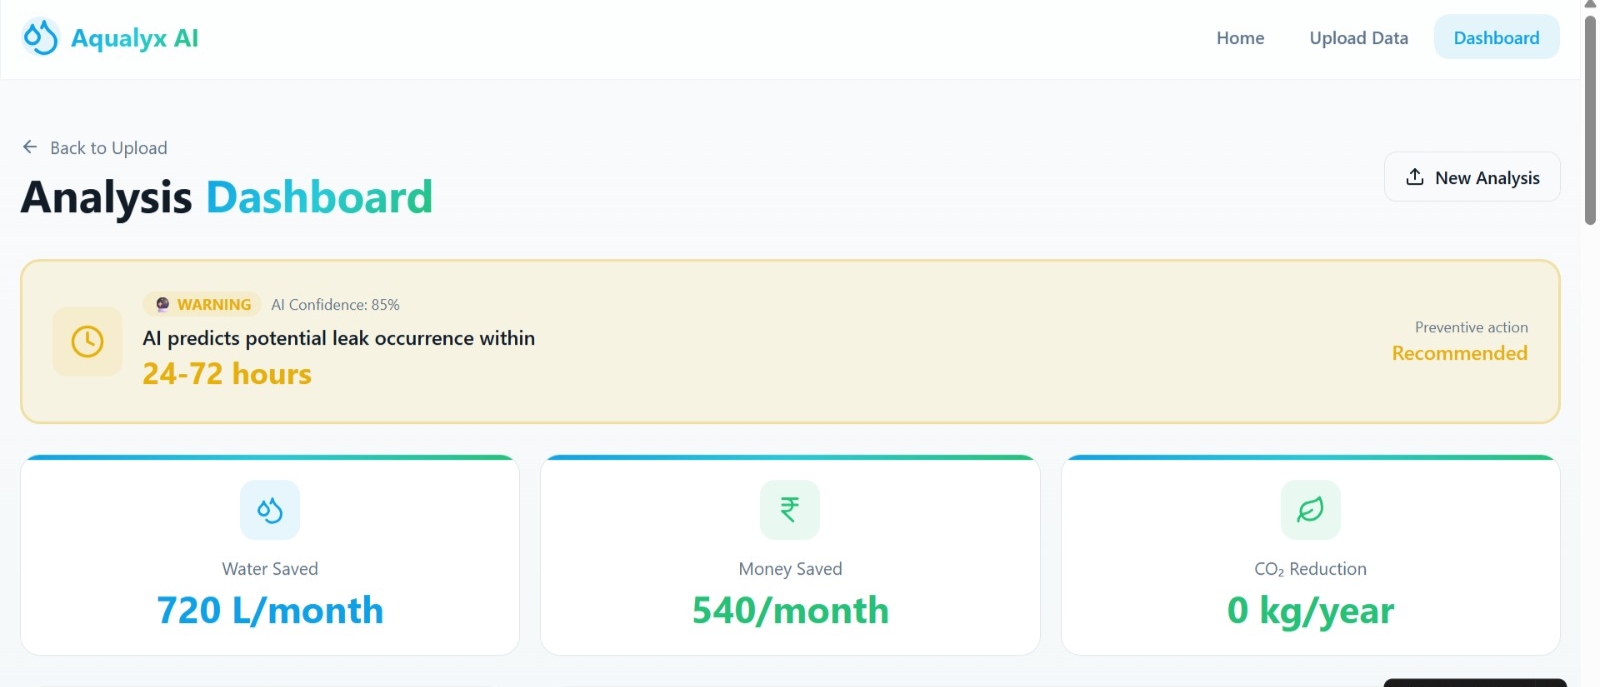Click the small icon in WARNING badge
The height and width of the screenshot is (687, 1600).
[x=162, y=304]
